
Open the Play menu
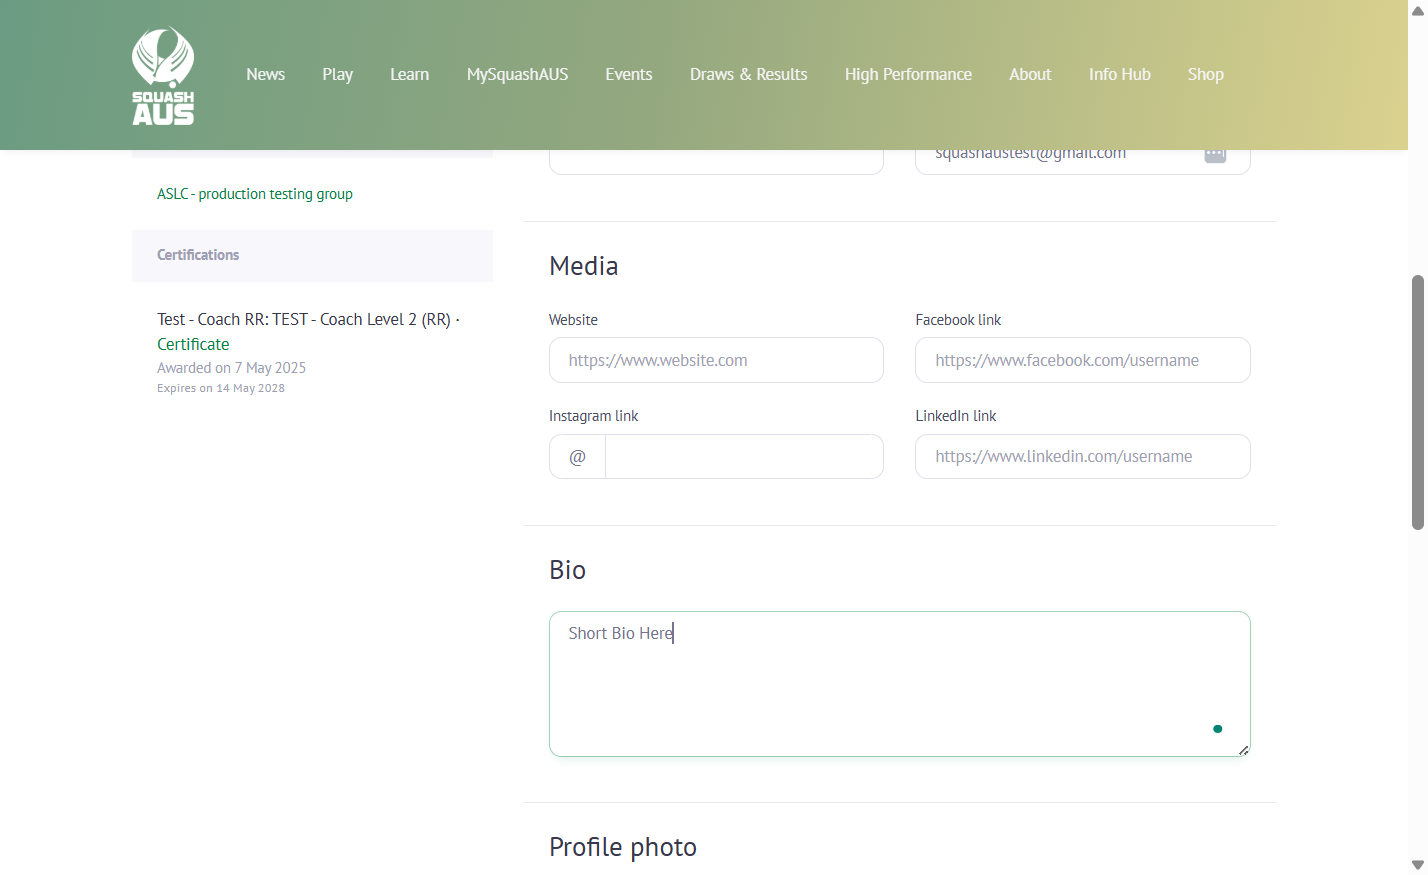tap(337, 74)
